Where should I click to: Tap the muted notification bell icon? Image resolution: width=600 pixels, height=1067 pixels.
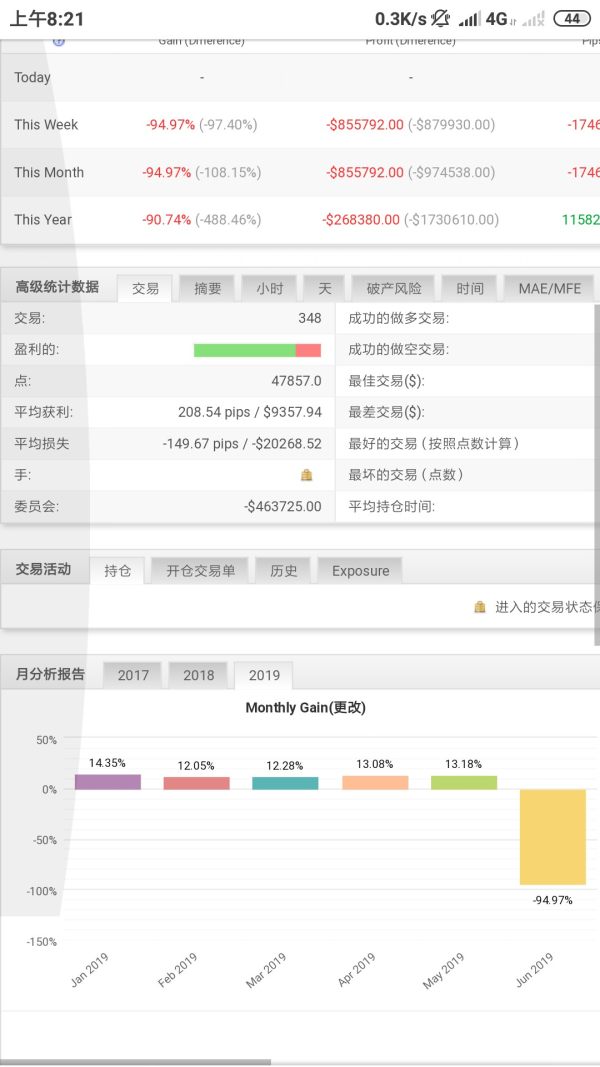(x=442, y=18)
